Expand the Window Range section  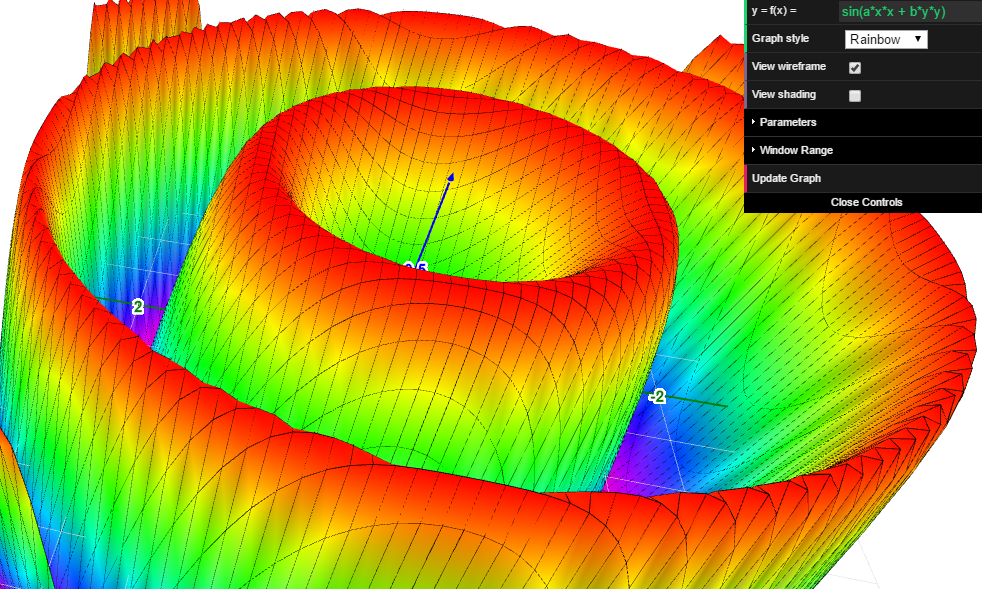click(x=796, y=150)
